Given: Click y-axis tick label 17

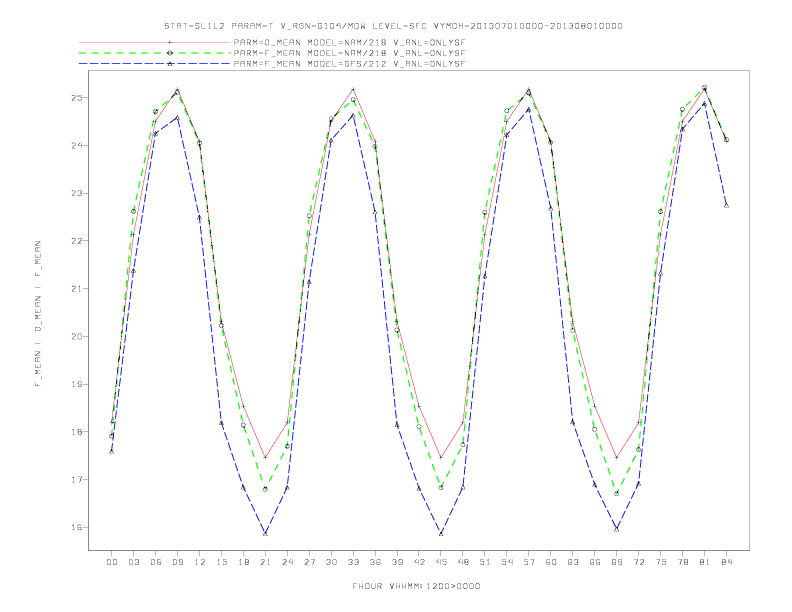Looking at the screenshot, I should [x=77, y=479].
